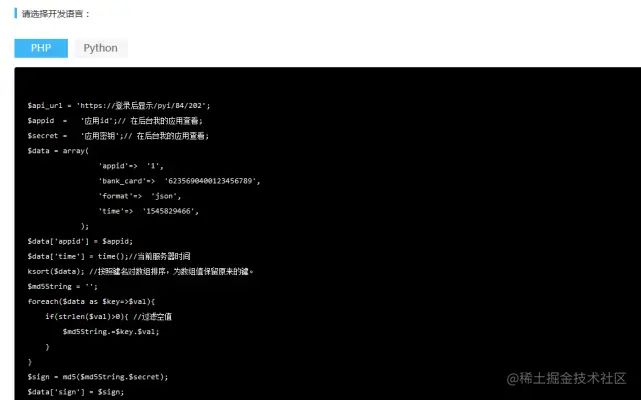The height and width of the screenshot is (400, 641).
Task: Switch to the Python language tab
Action: coord(101,48)
